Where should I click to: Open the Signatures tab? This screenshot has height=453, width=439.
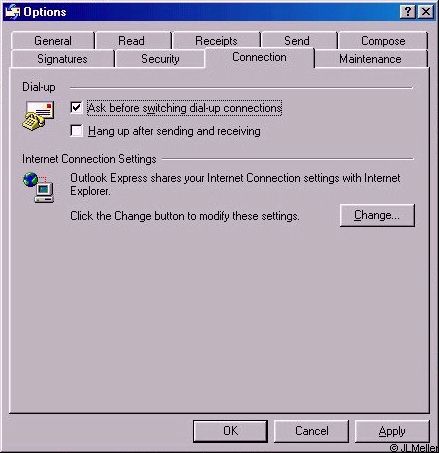coord(63,59)
